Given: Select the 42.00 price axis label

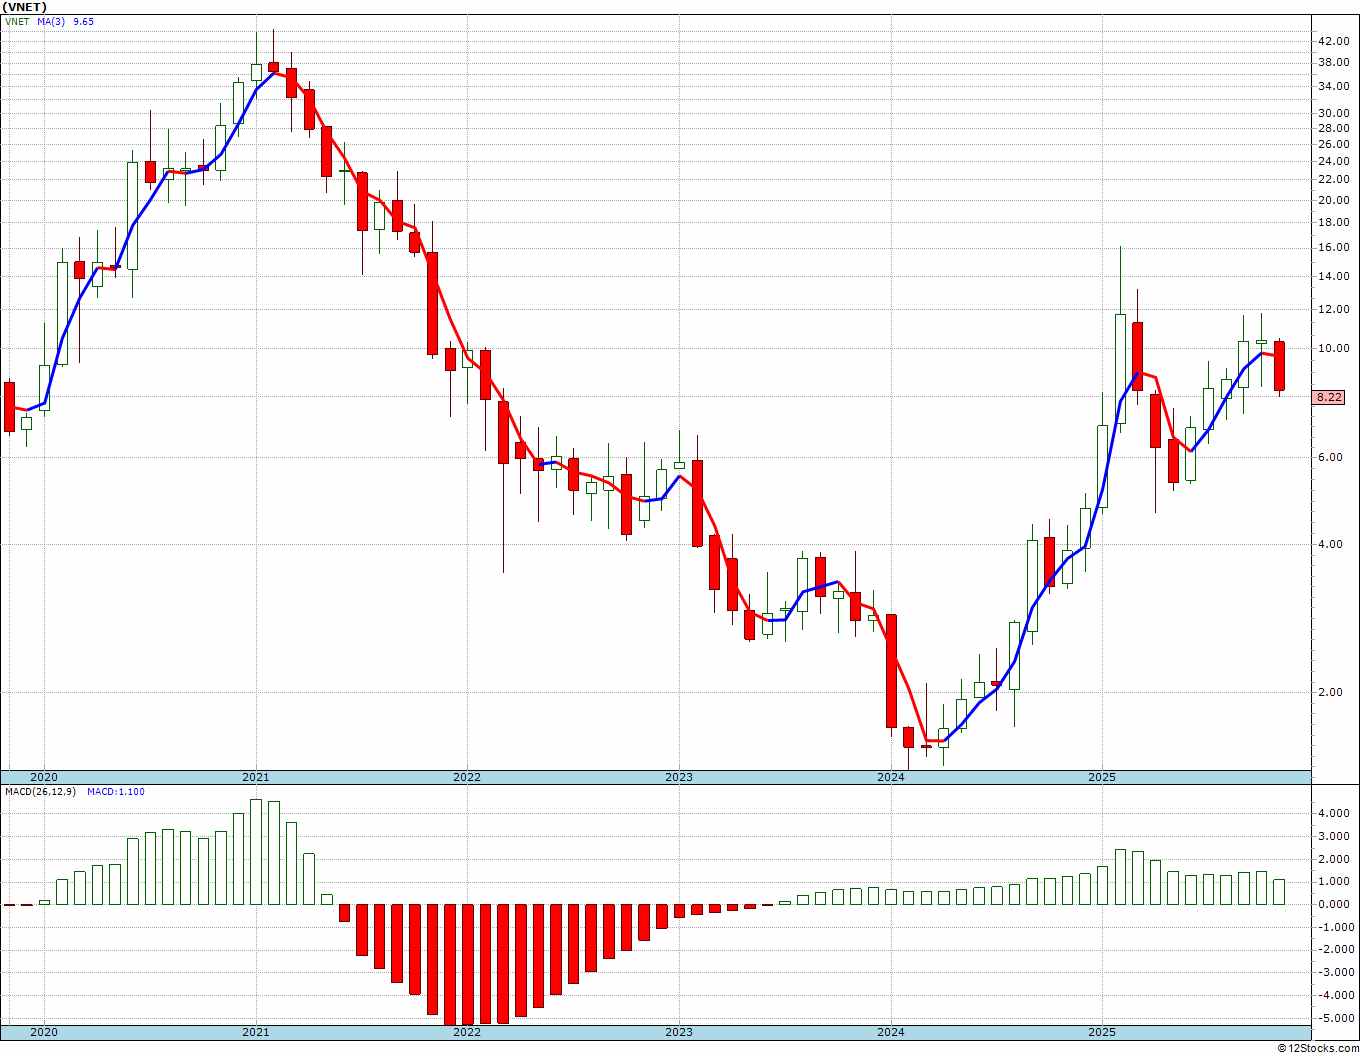Looking at the screenshot, I should 1333,41.
